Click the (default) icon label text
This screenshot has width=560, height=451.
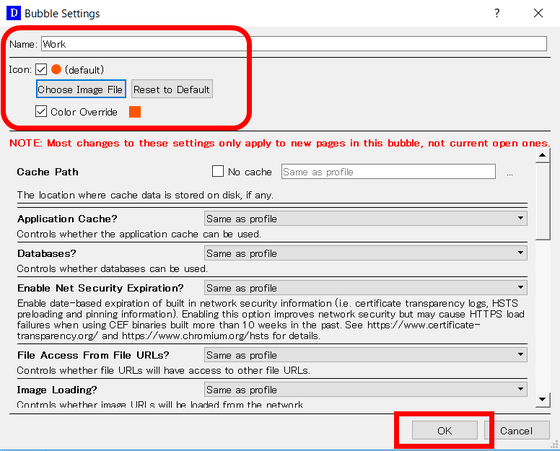point(84,70)
